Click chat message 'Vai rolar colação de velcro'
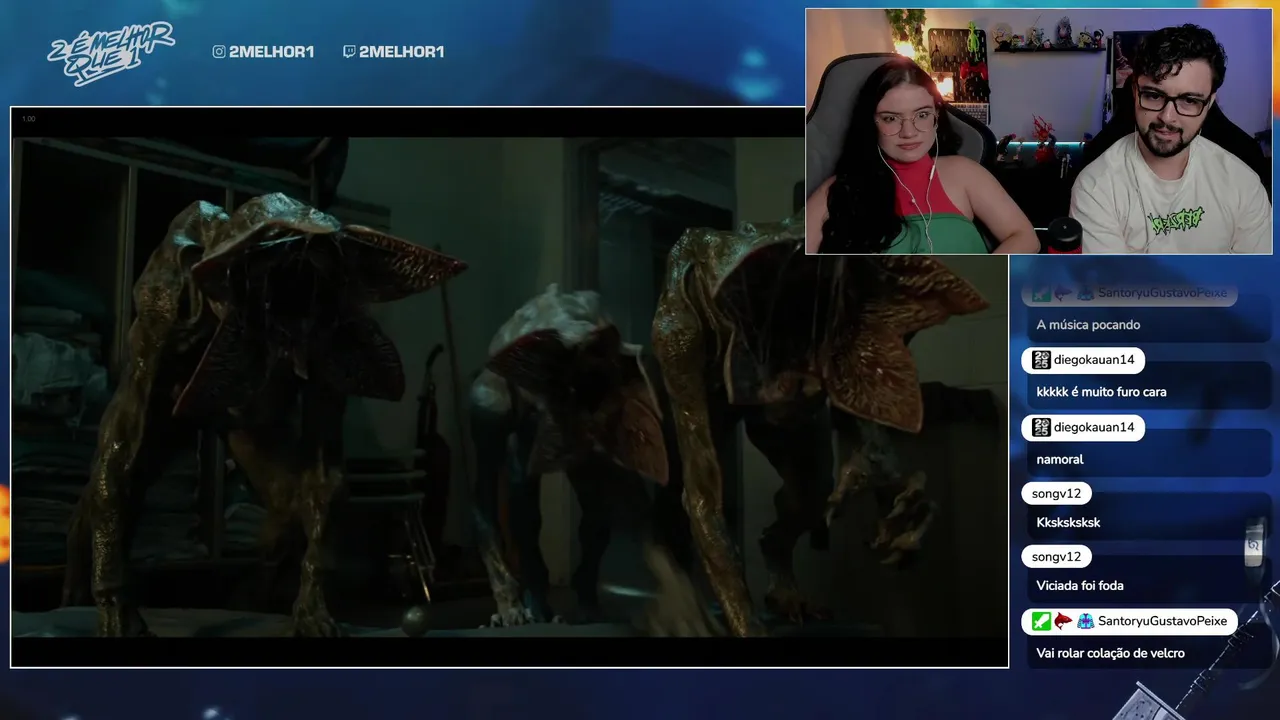The image size is (1280, 720). point(1110,653)
